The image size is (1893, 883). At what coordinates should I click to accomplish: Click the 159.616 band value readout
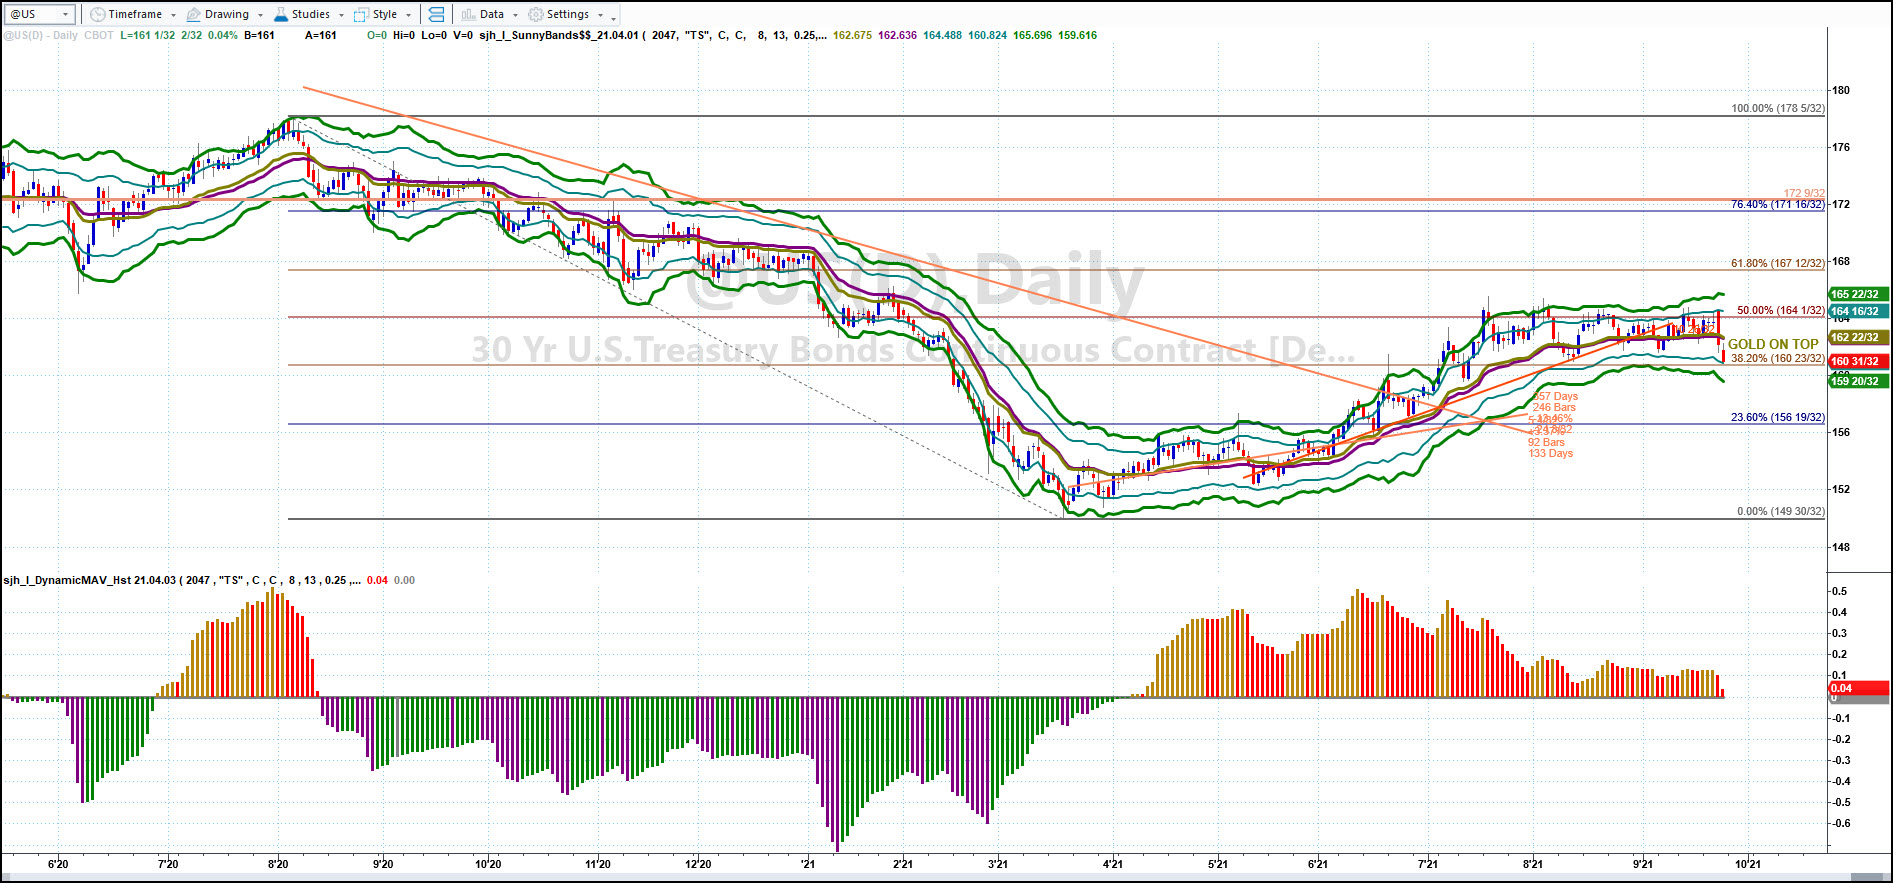coord(1077,35)
